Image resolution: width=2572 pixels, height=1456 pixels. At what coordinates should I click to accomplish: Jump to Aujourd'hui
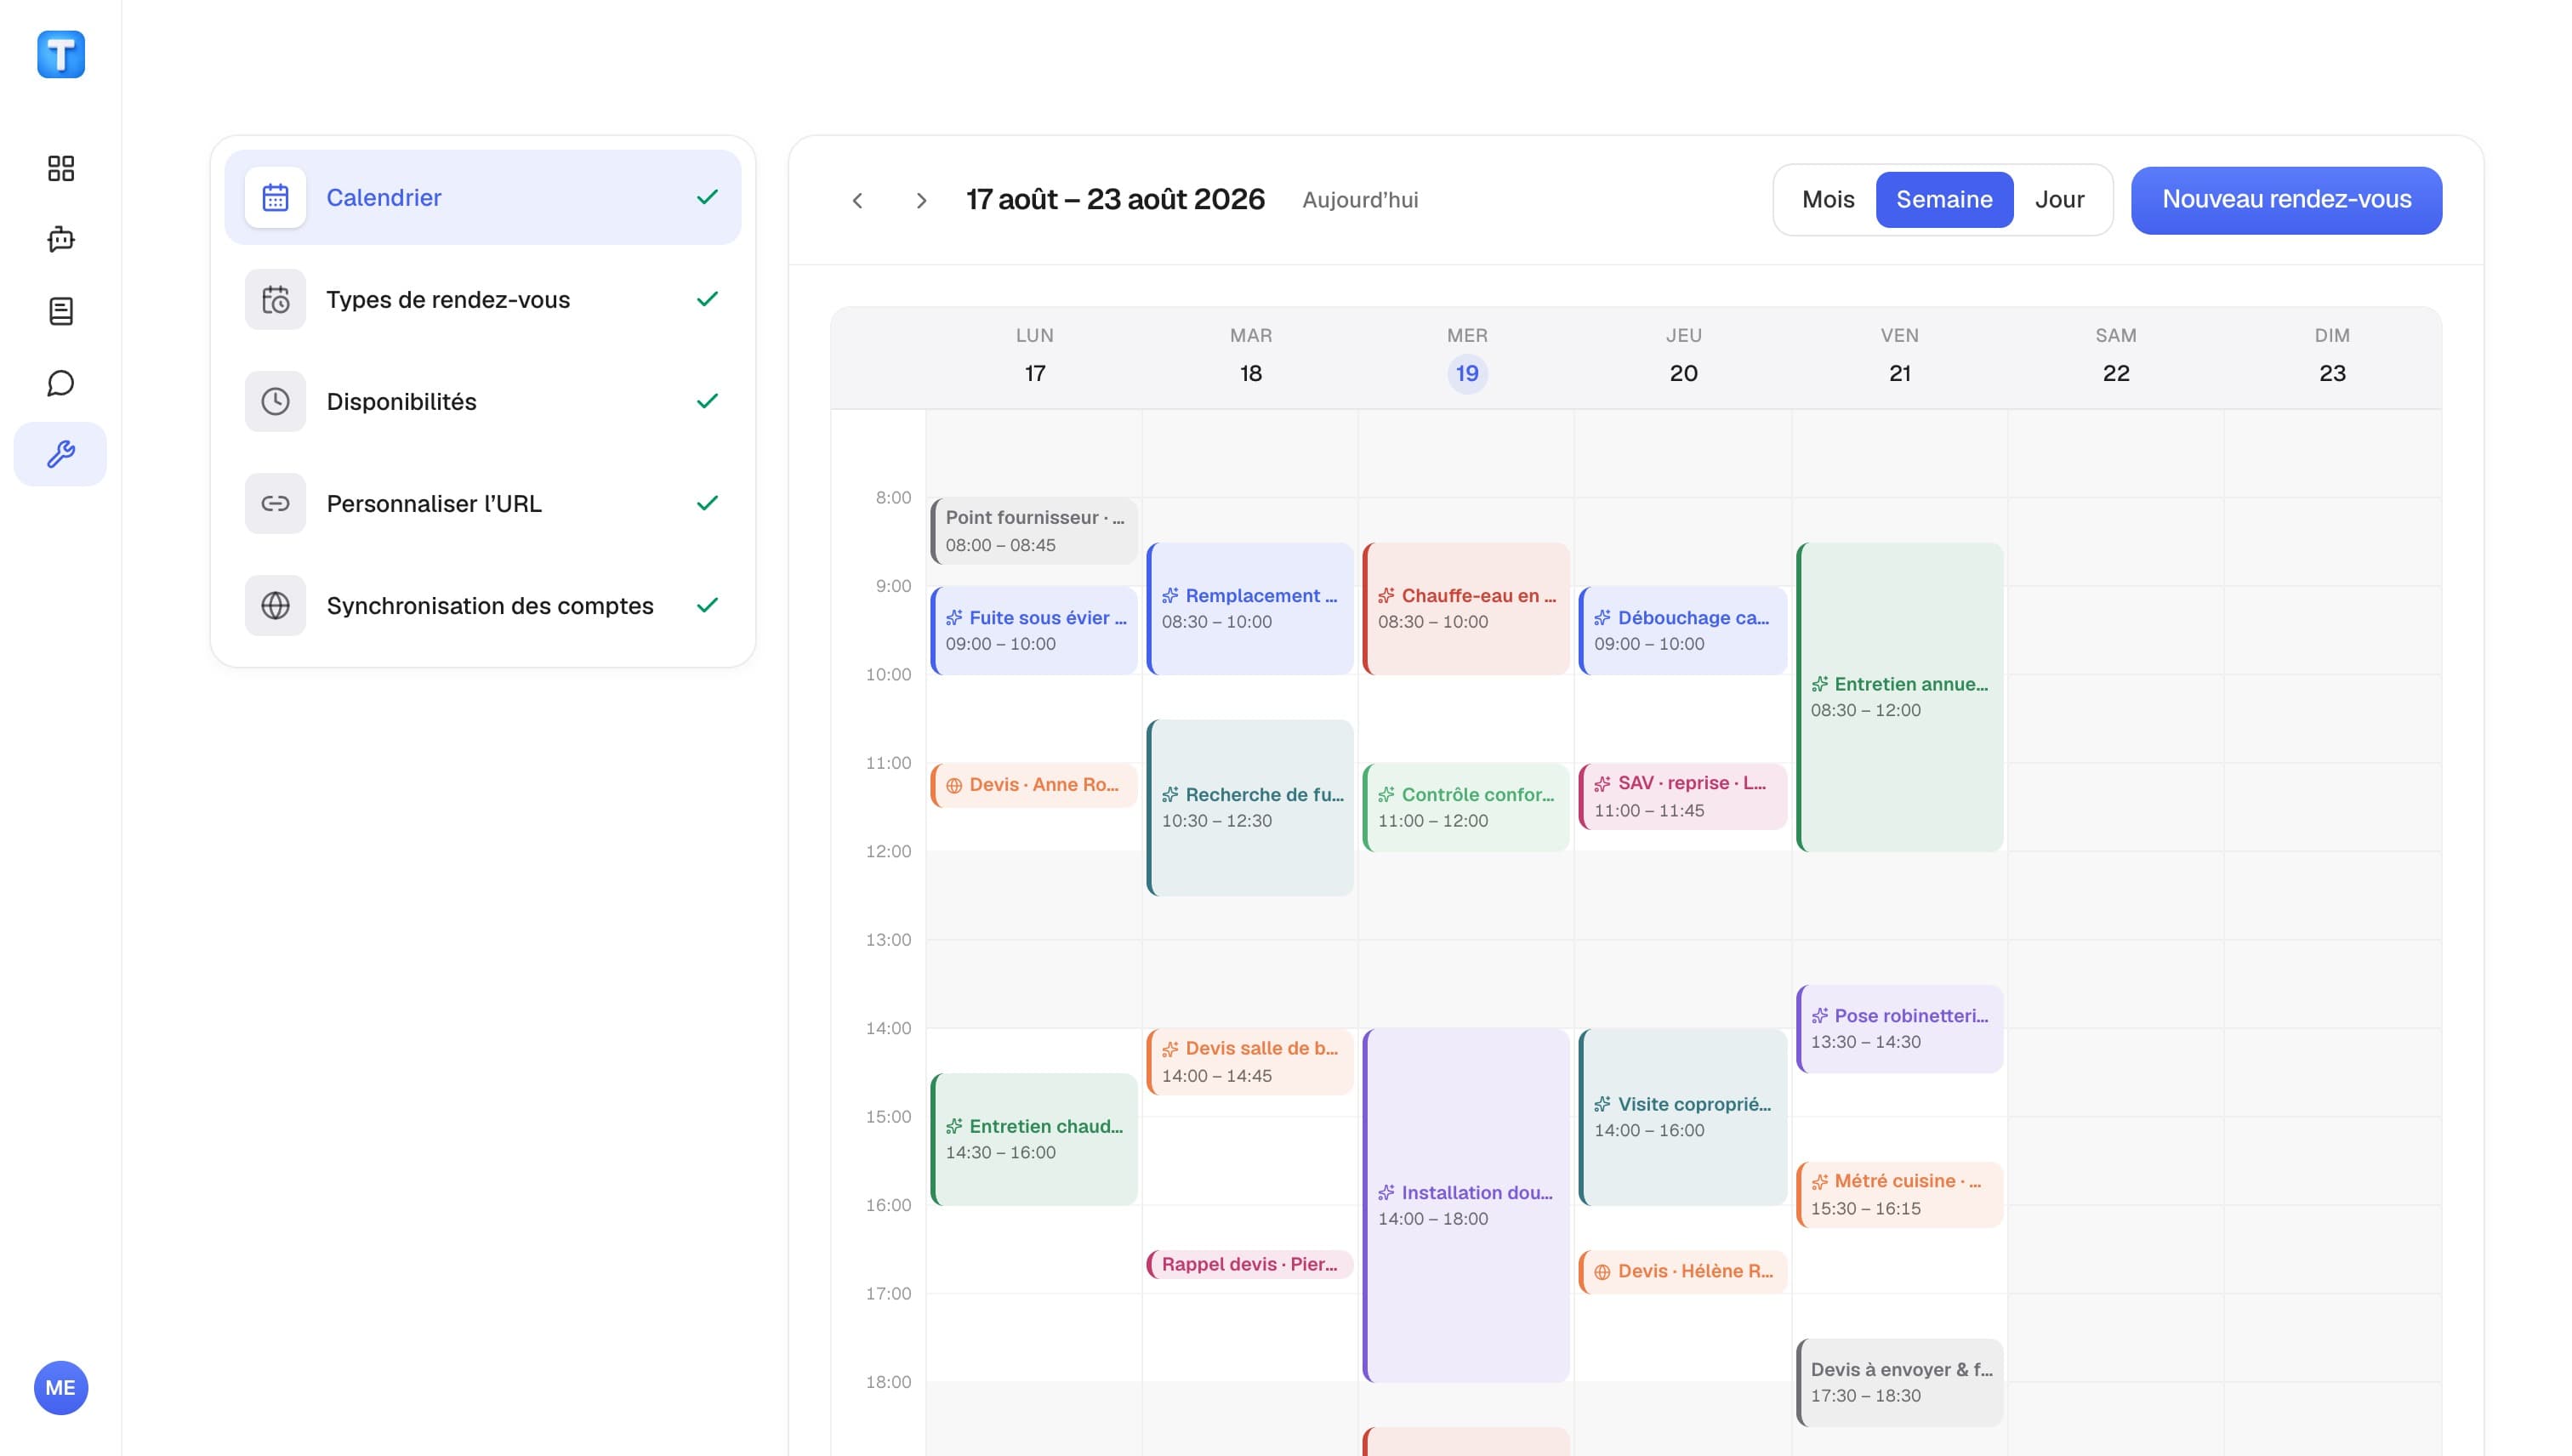(x=1360, y=200)
